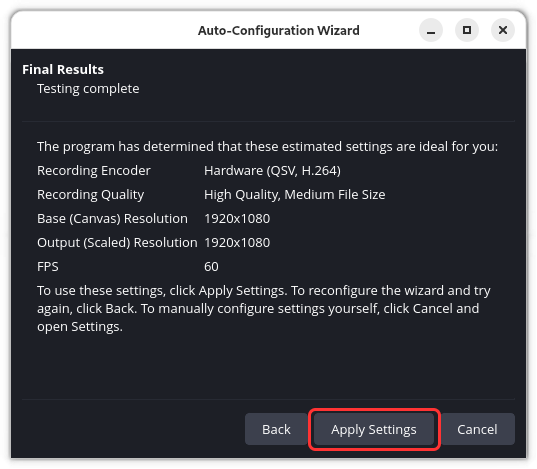Viewport: 537px width, 469px height.
Task: Select the Recording Quality label
Action: 90,195
